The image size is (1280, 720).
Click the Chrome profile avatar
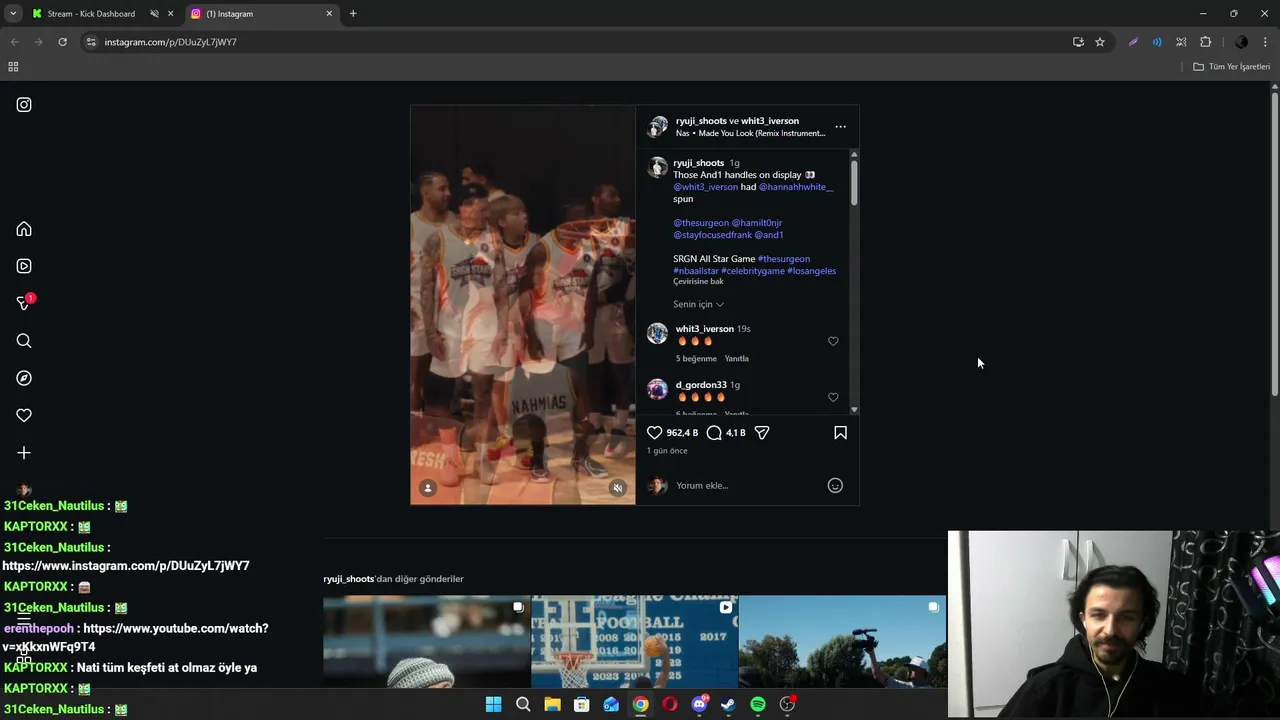(x=1241, y=42)
